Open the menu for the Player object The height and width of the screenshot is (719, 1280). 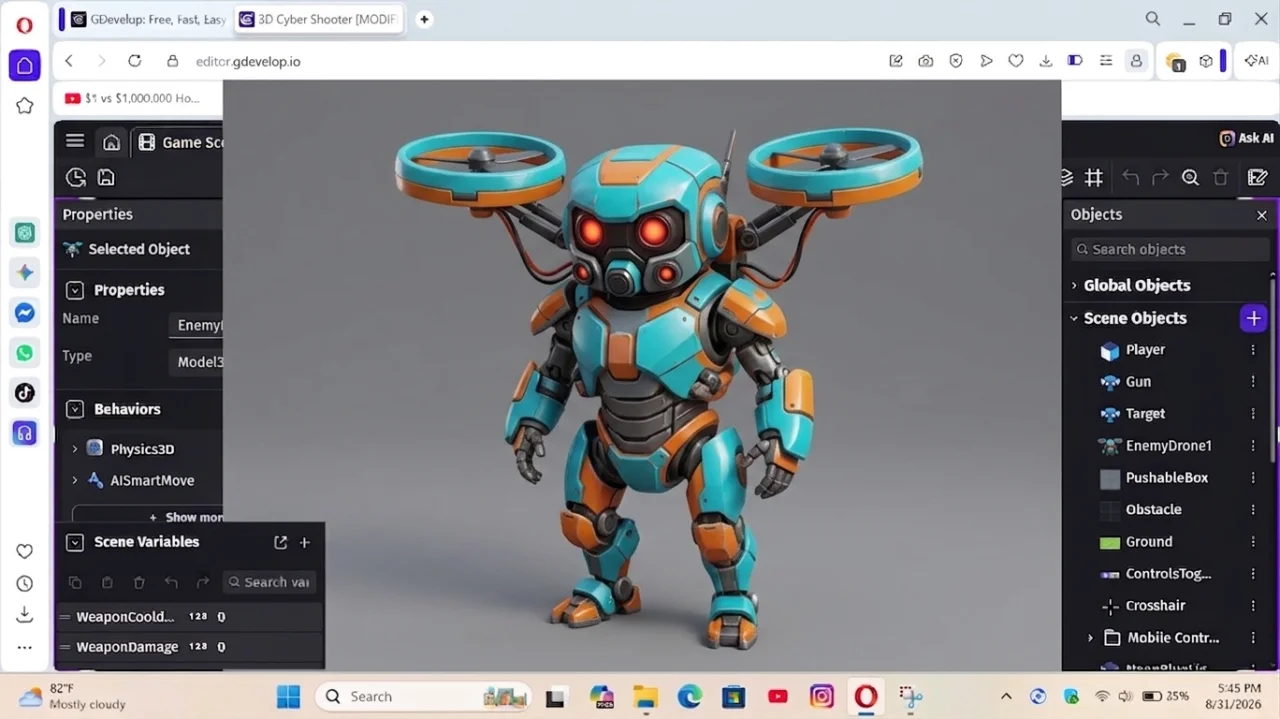coord(1253,350)
